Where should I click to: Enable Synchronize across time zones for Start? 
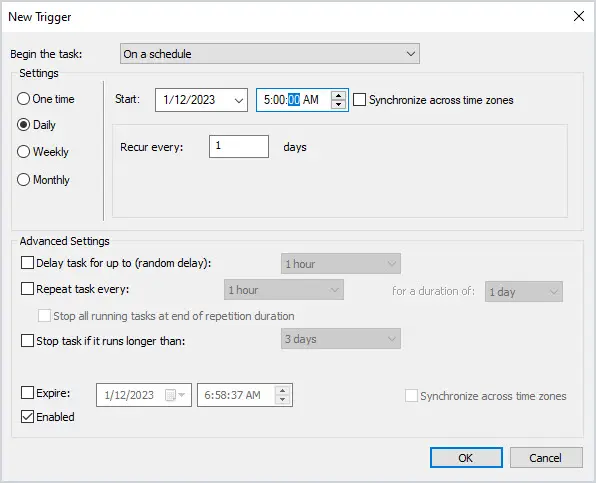point(359,100)
